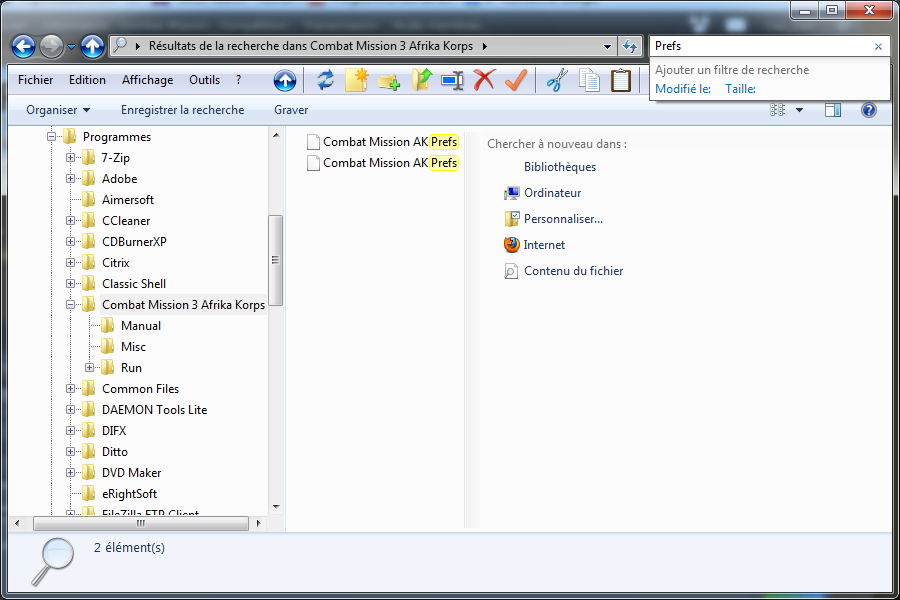The width and height of the screenshot is (900, 600).
Task: Clear the Prefs search text with X
Action: pos(878,47)
